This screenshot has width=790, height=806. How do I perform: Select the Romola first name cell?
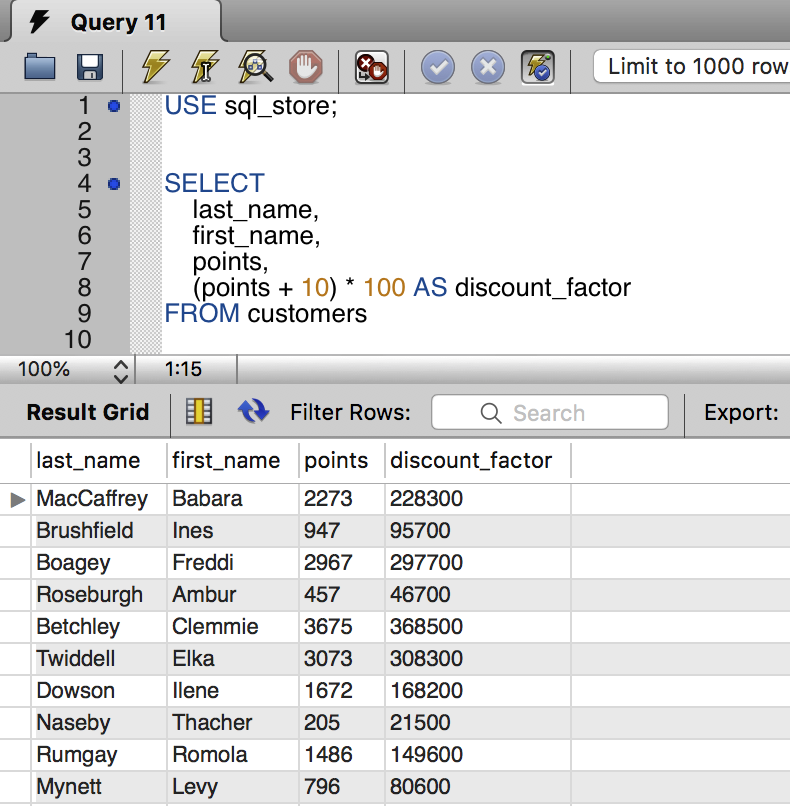click(x=233, y=755)
